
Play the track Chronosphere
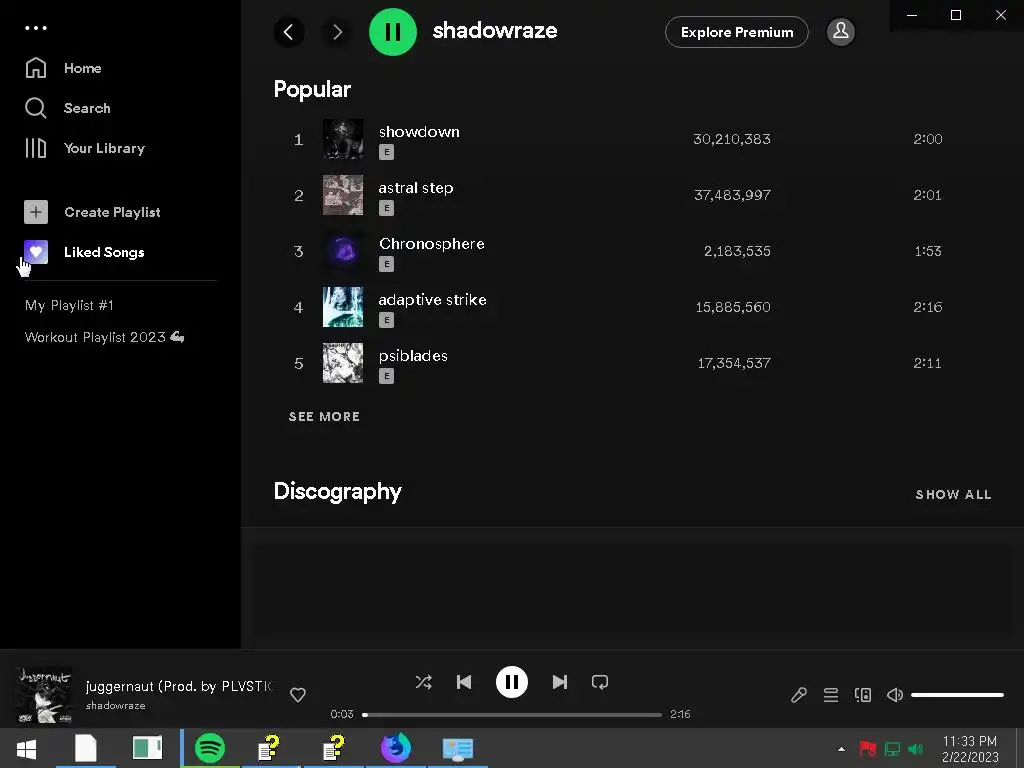[x=432, y=244]
